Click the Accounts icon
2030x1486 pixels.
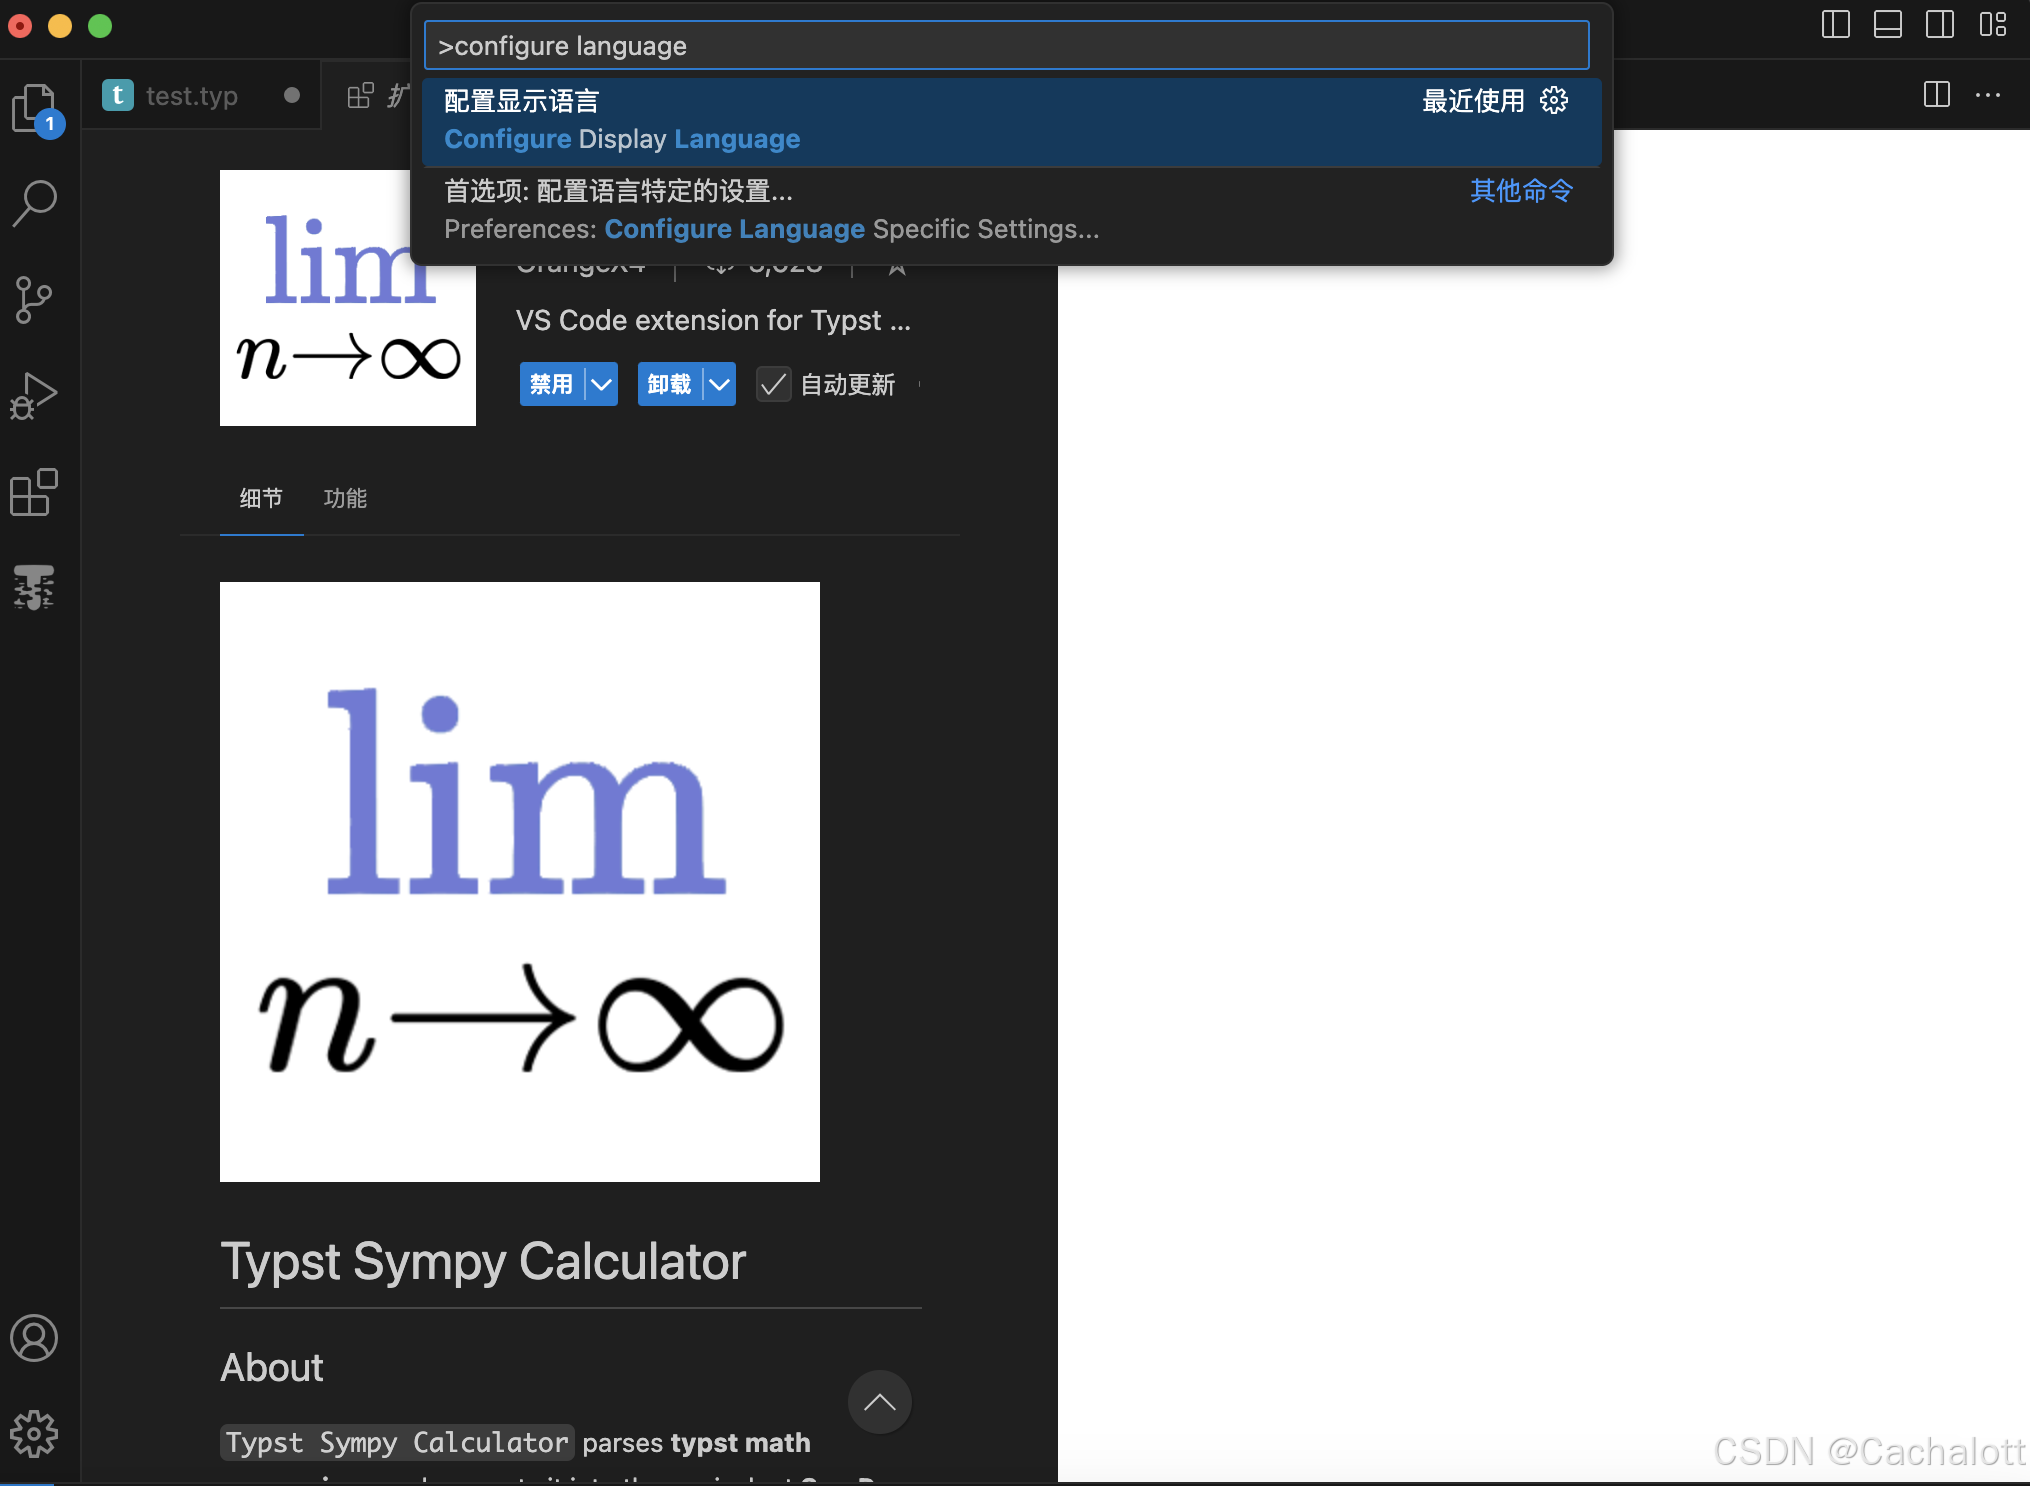34,1338
